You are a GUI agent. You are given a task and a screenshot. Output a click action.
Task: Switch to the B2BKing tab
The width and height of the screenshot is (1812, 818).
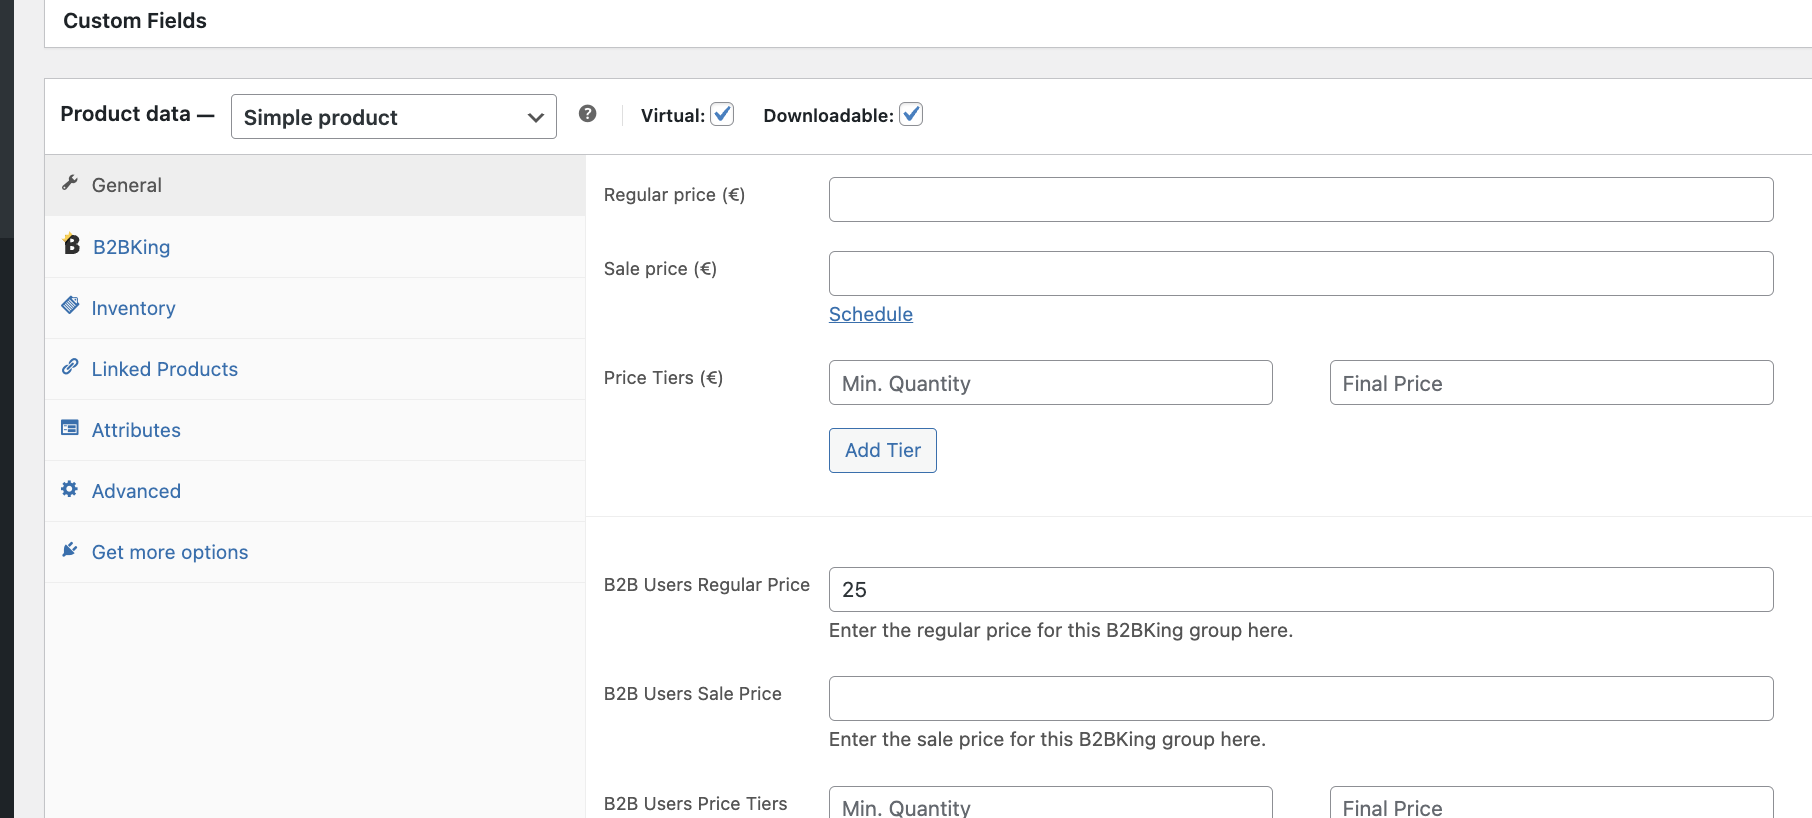tap(315, 247)
